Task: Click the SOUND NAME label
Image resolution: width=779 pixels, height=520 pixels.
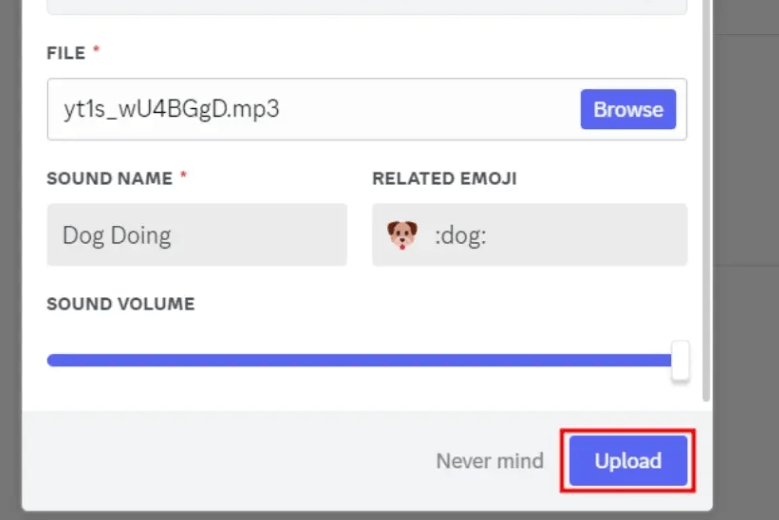Action: pos(109,179)
